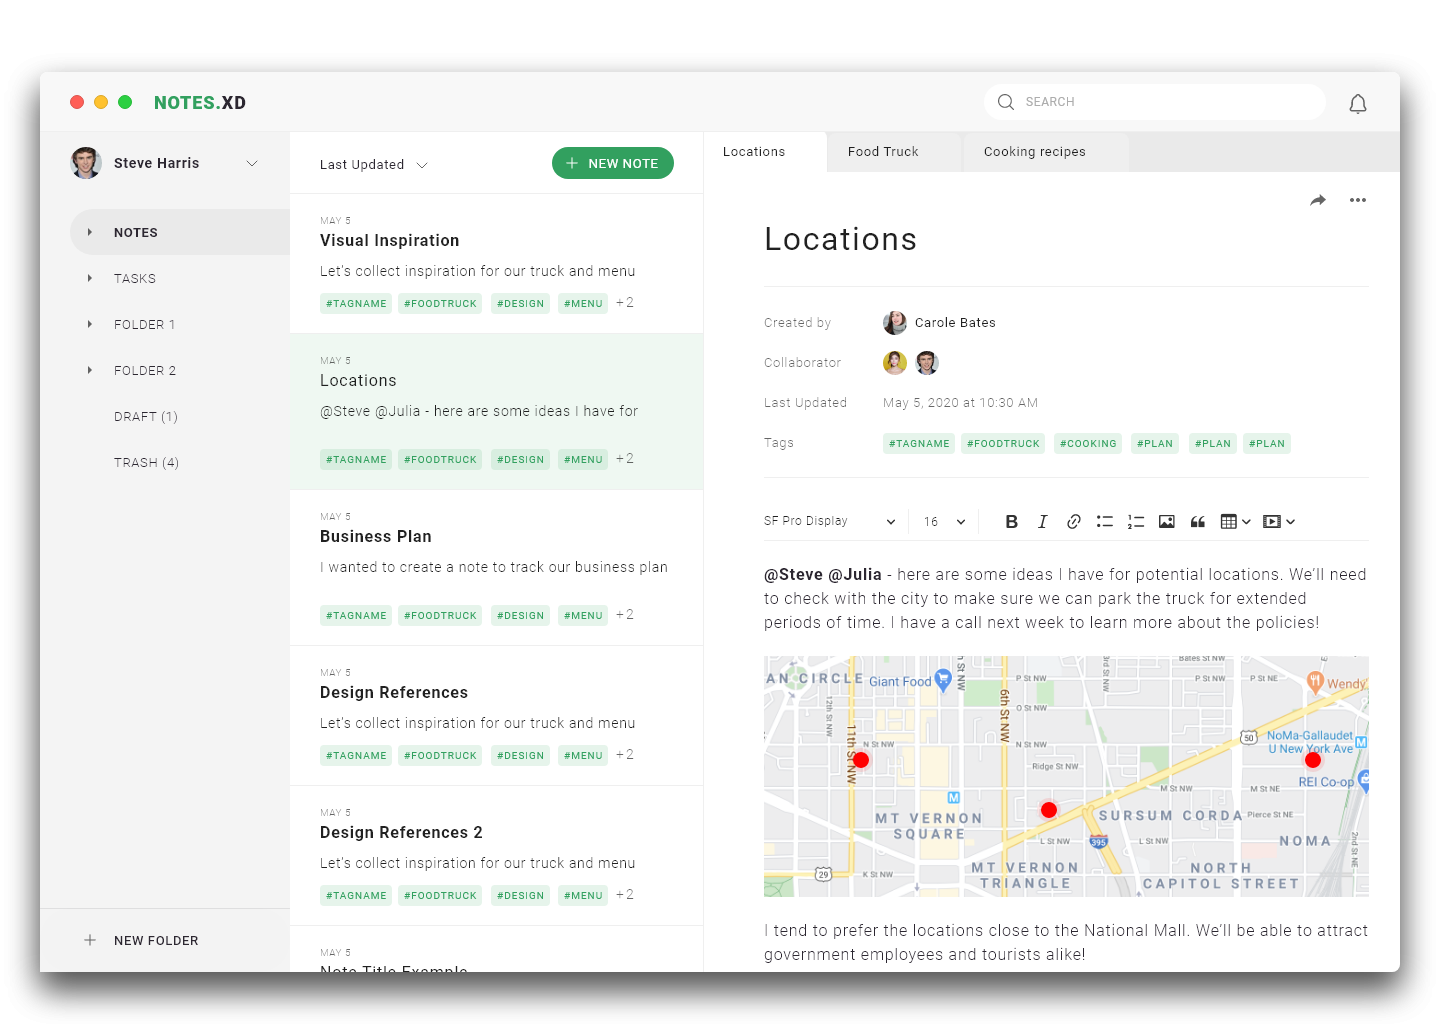Click +2 more tags on Visual Inspiration

click(625, 302)
